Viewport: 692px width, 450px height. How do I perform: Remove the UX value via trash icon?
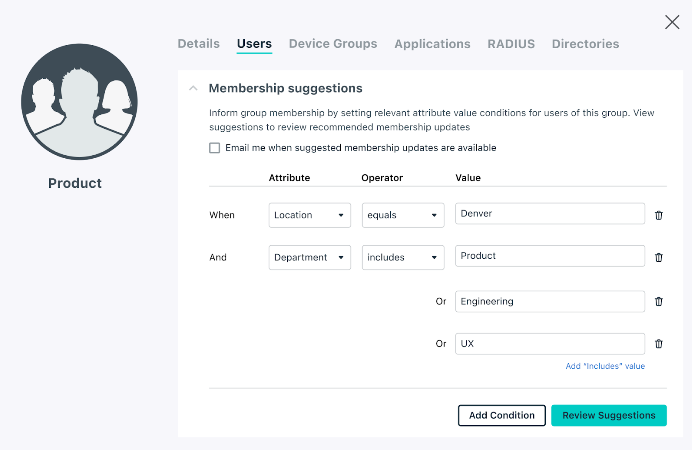[x=658, y=343]
